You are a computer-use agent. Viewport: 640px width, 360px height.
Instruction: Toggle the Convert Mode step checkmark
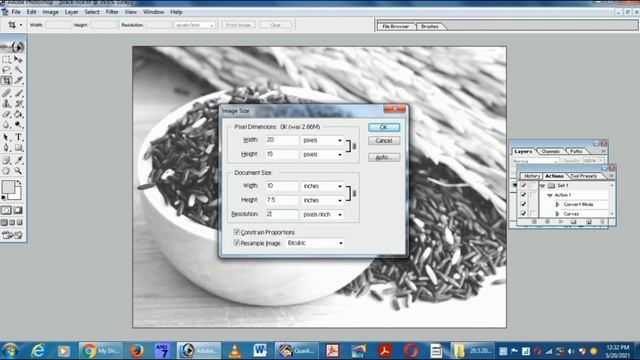[523, 204]
